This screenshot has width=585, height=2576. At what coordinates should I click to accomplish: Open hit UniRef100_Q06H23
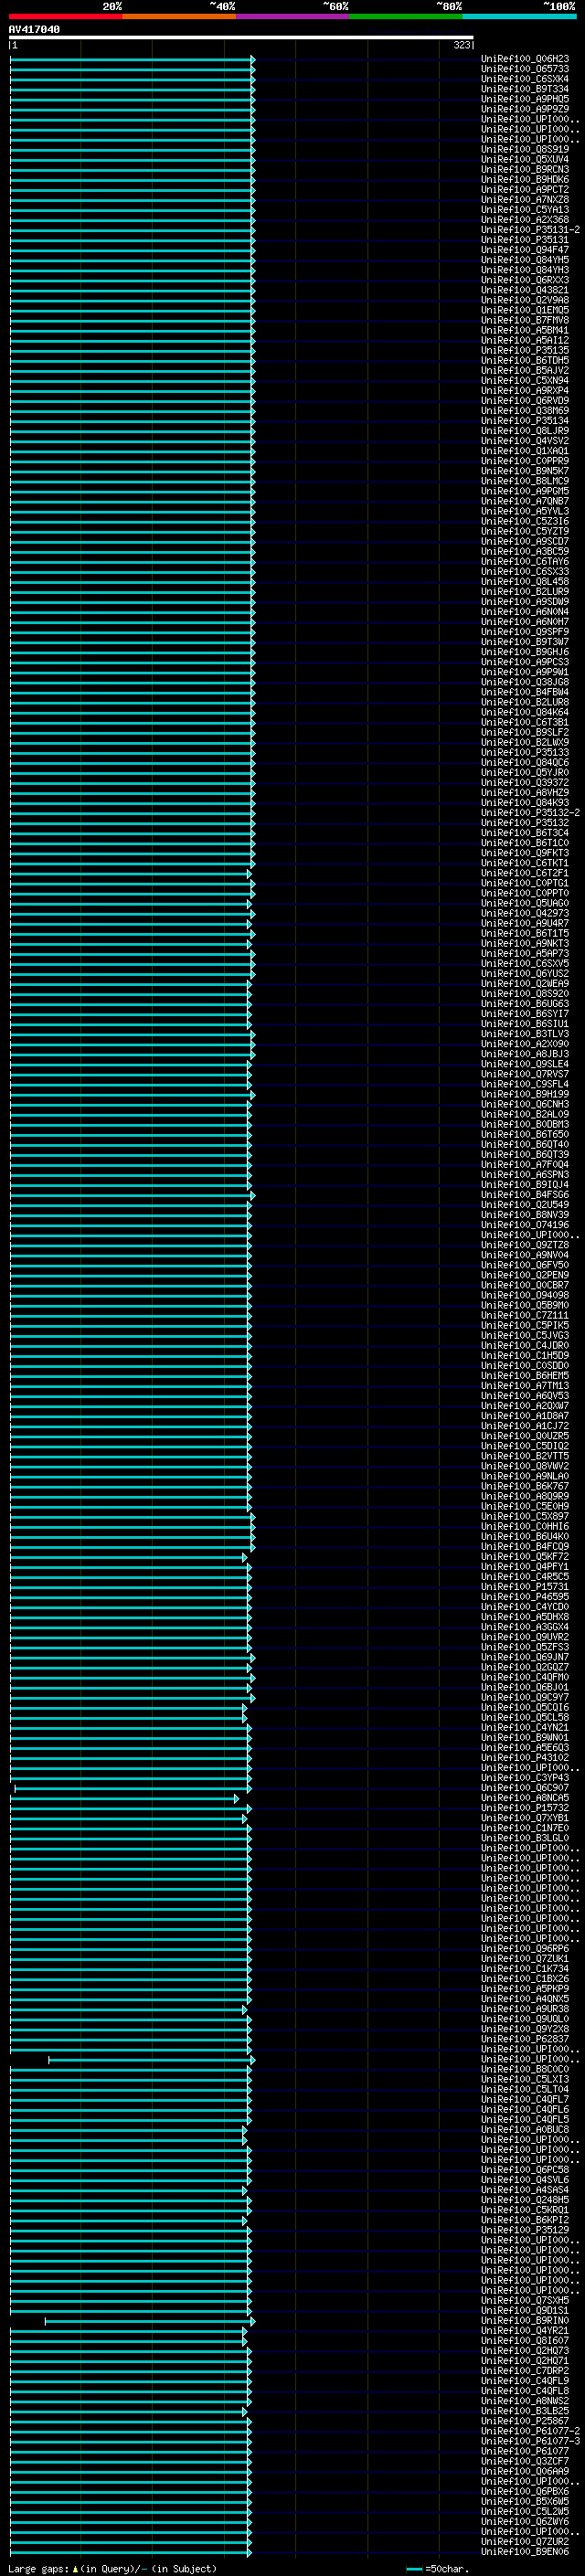[525, 59]
